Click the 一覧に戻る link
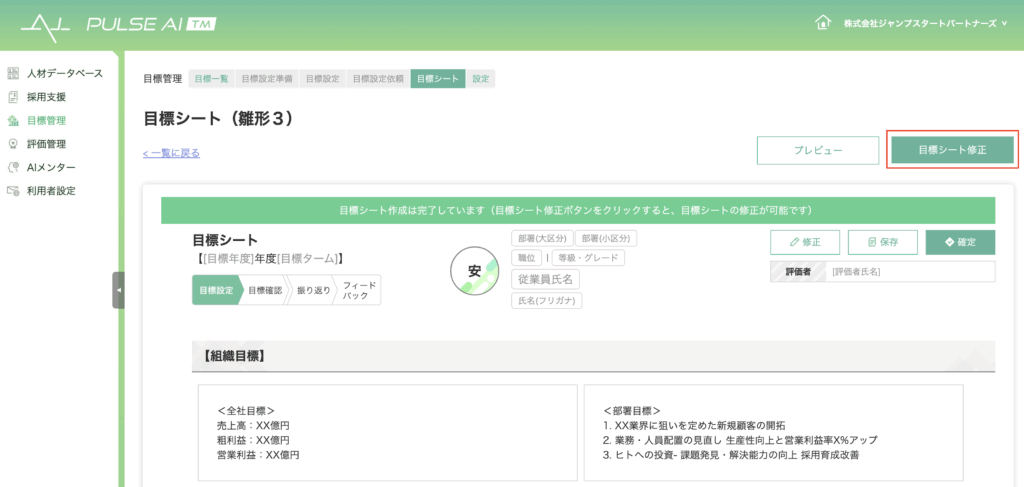Screen dimensions: 1024x487 pos(171,153)
